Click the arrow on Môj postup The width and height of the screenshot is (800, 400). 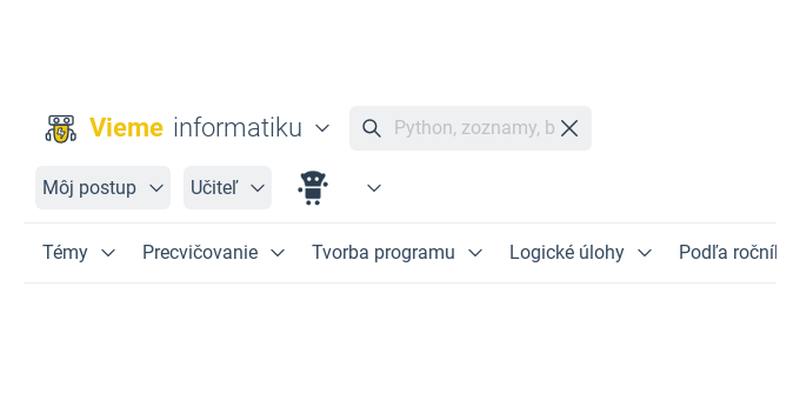click(x=156, y=188)
